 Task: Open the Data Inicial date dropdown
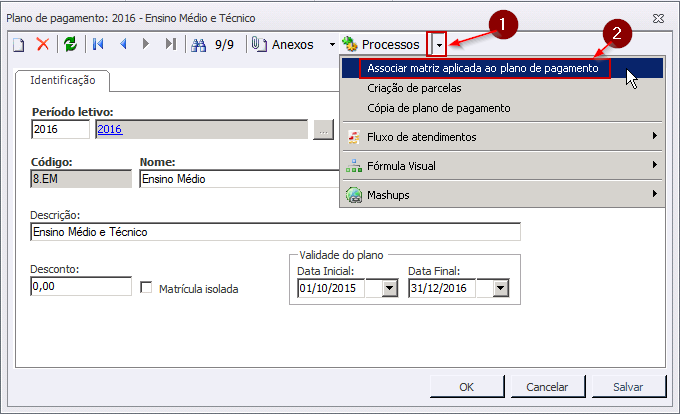pos(389,288)
